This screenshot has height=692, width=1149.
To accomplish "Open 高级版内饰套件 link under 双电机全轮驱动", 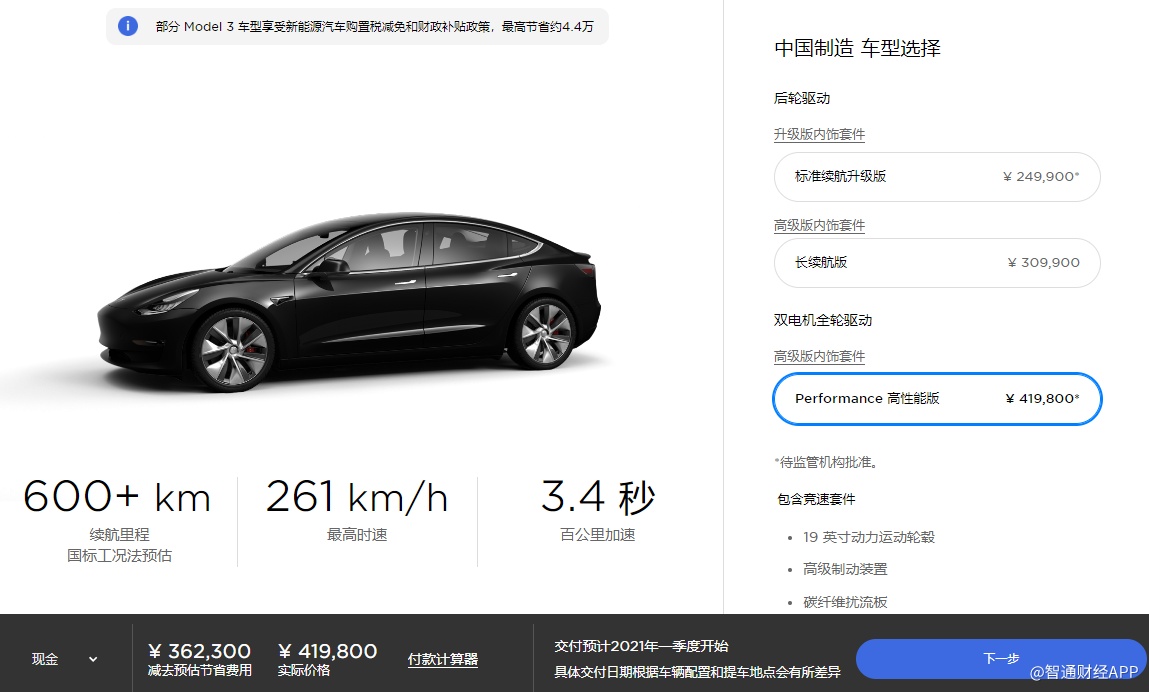I will pos(819,356).
